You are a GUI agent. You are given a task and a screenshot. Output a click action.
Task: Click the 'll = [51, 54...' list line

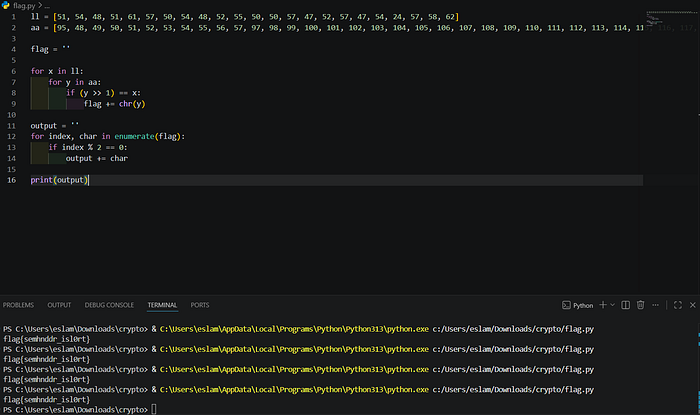(x=245, y=17)
